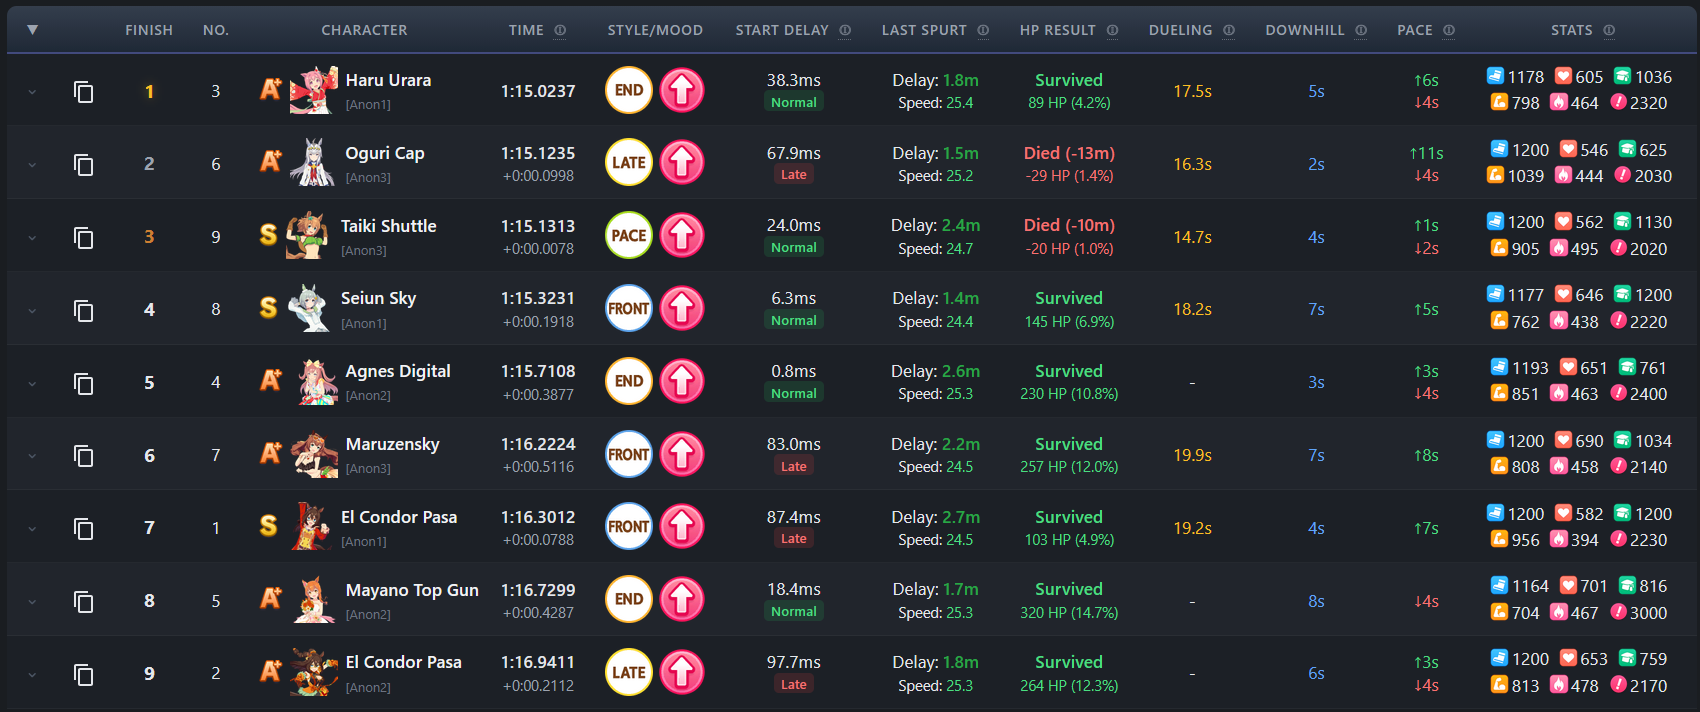Viewport: 1700px width, 712px height.
Task: Sort by TIME column header
Action: (526, 31)
